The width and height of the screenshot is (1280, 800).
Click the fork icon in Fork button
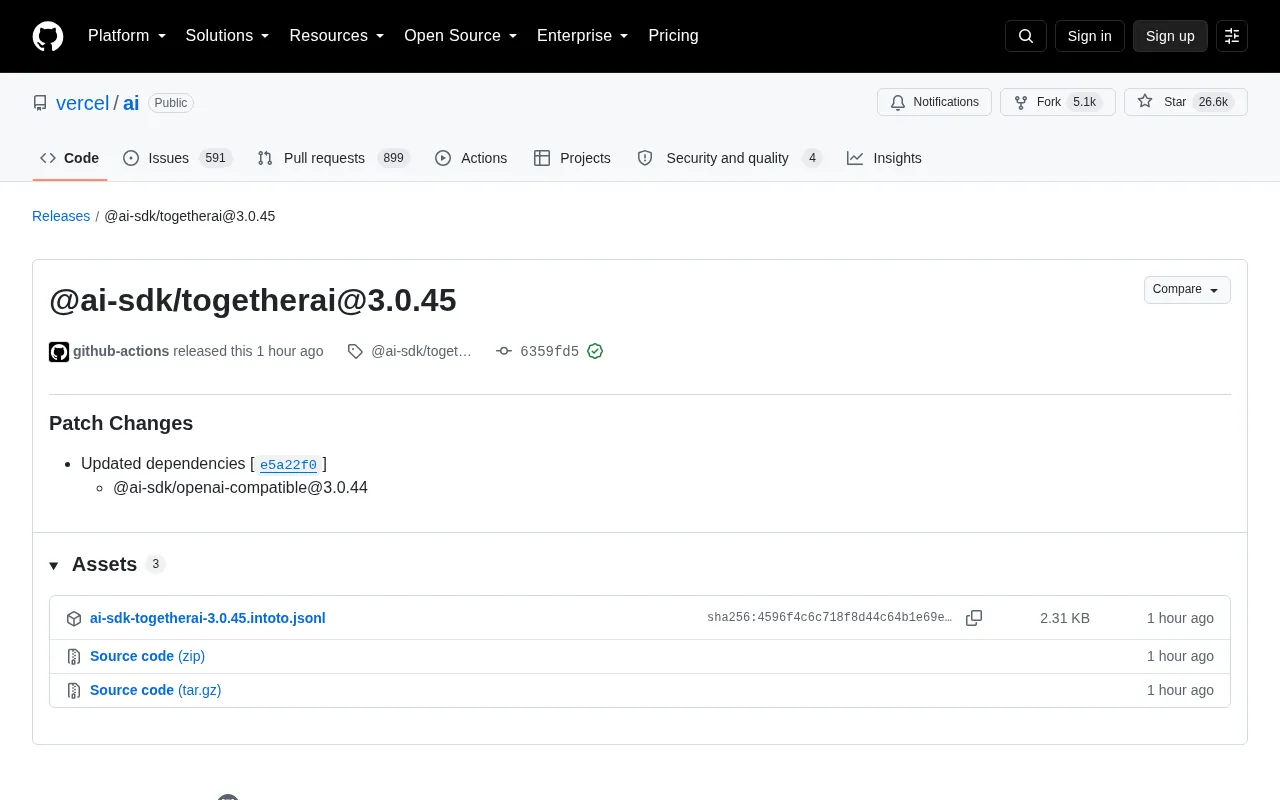[x=1021, y=102]
